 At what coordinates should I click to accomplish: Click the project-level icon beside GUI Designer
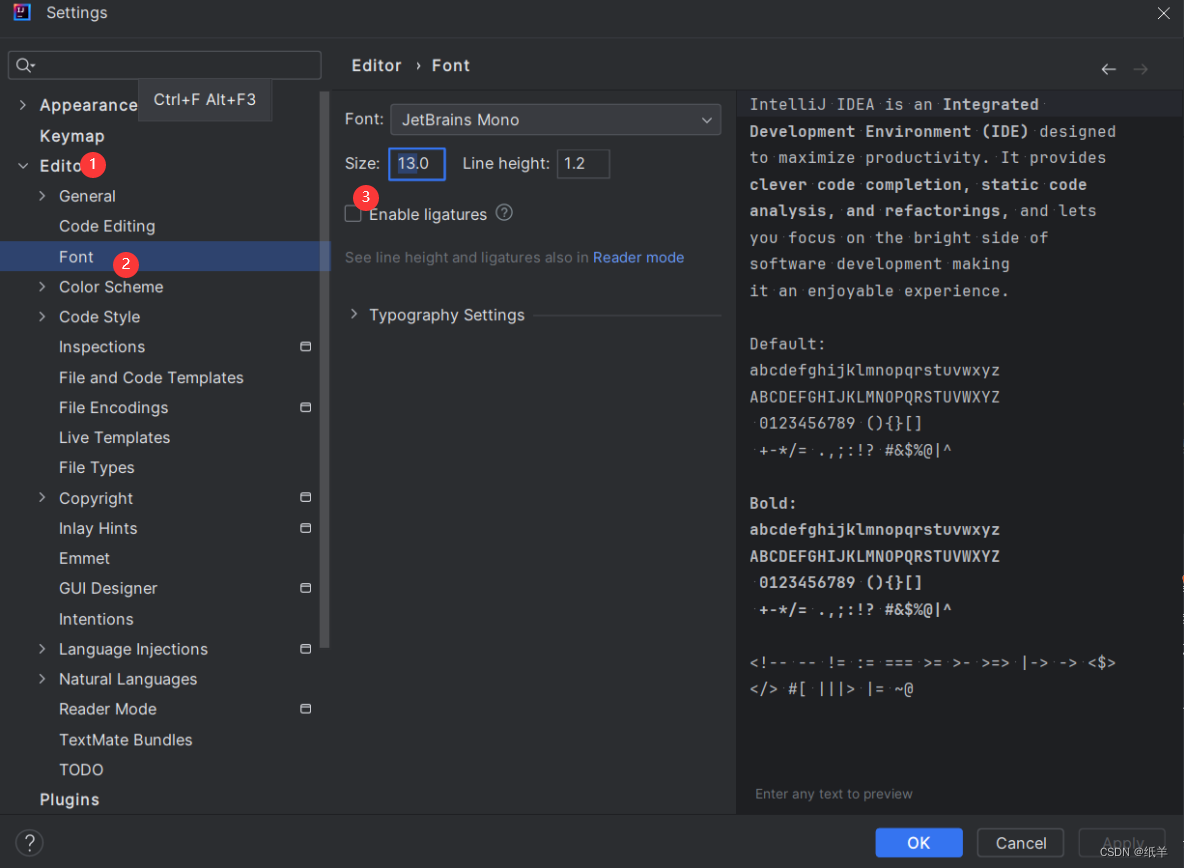point(305,588)
